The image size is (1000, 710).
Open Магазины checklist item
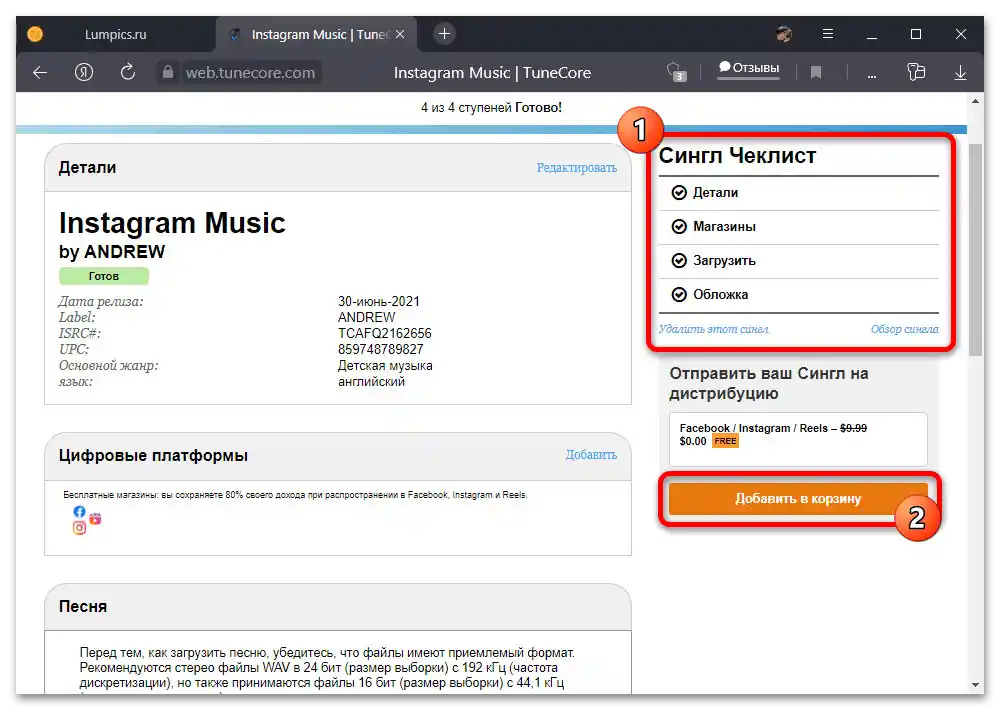tap(798, 226)
